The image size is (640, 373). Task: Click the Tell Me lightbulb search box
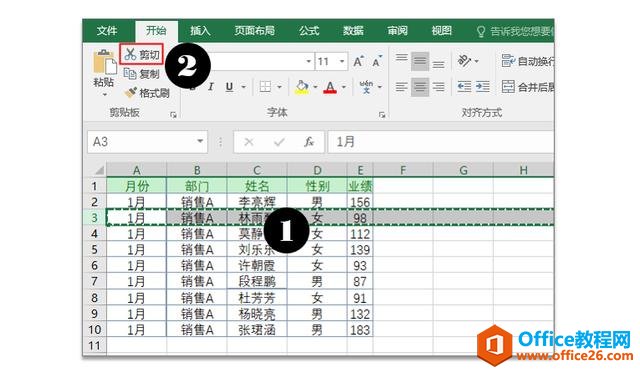pyautogui.click(x=516, y=31)
